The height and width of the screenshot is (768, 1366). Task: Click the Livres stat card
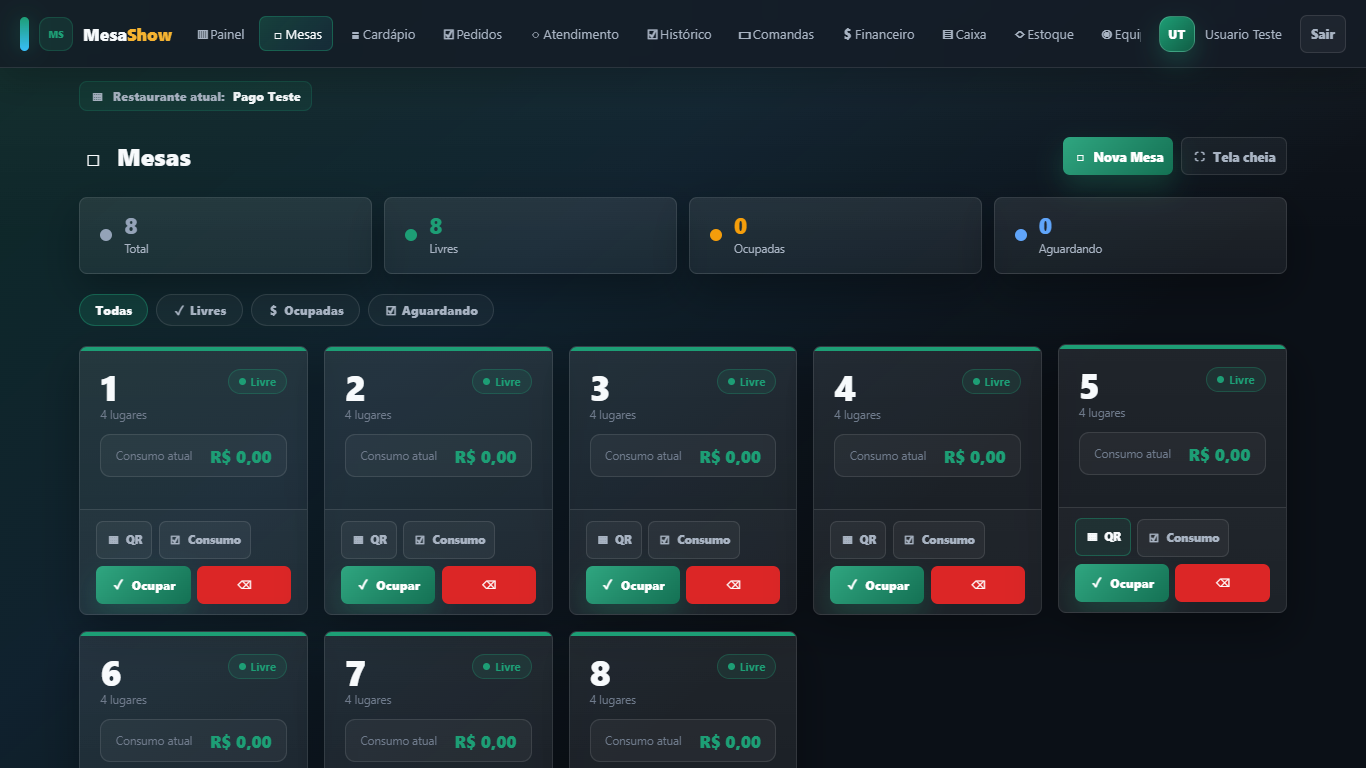(x=530, y=235)
